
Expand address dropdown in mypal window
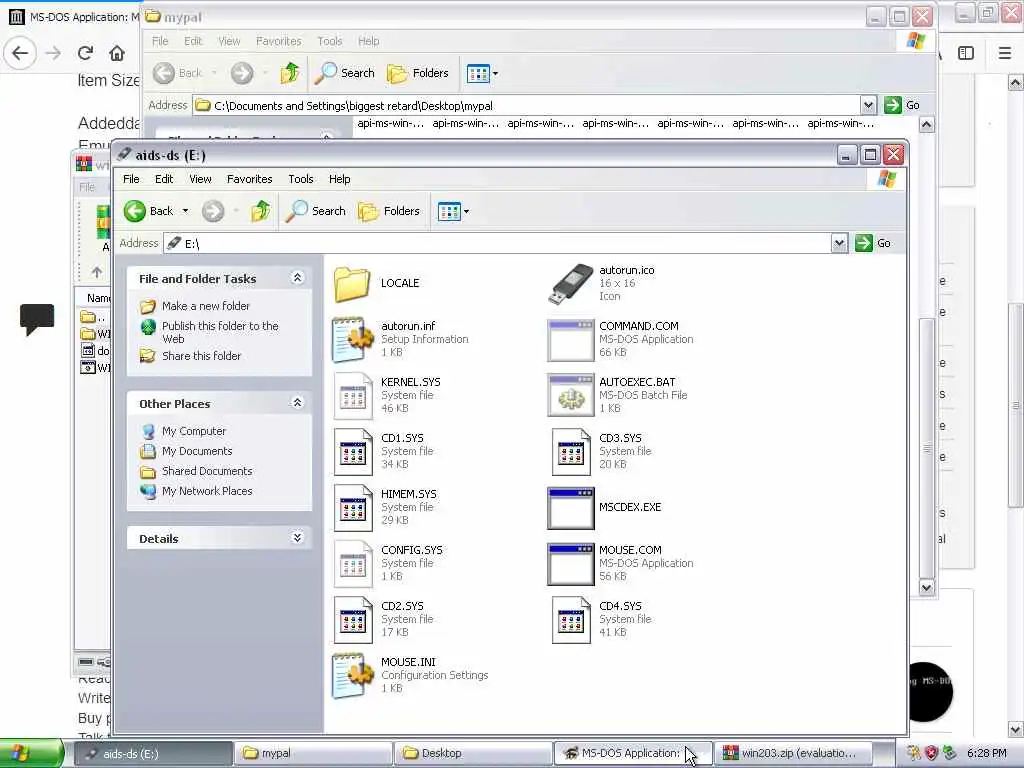[868, 105]
